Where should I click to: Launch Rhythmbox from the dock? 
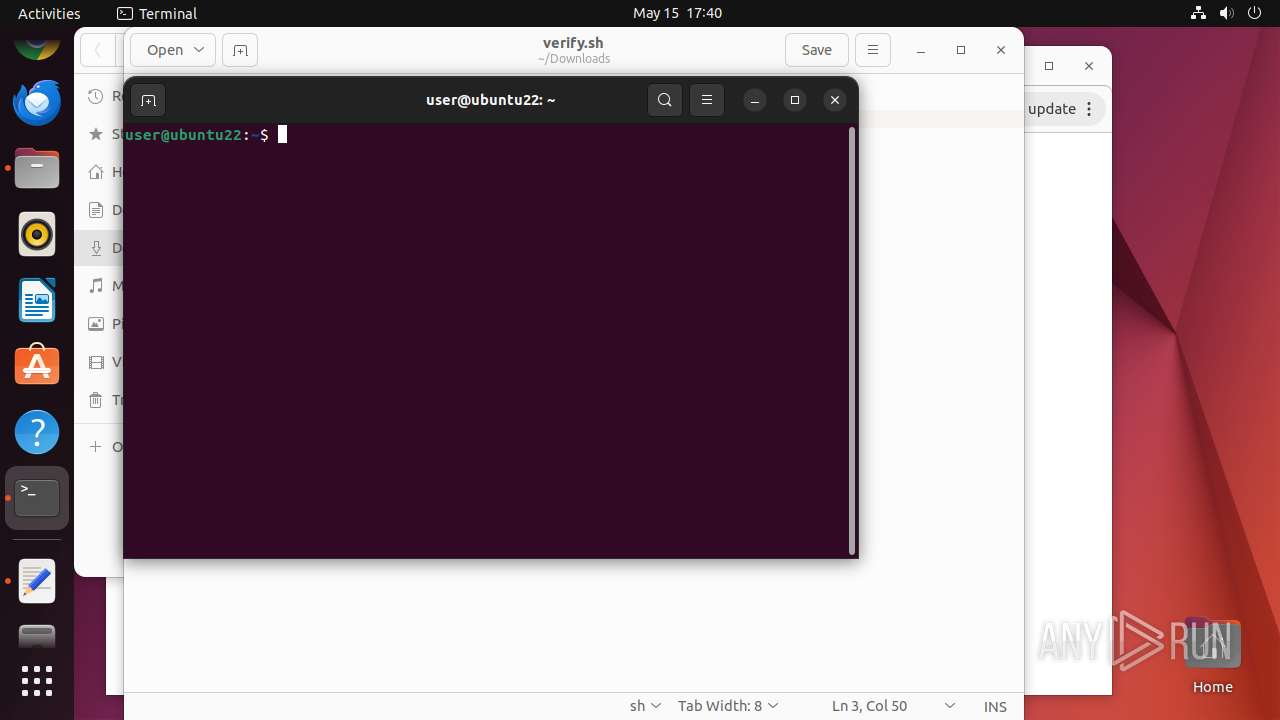37,234
